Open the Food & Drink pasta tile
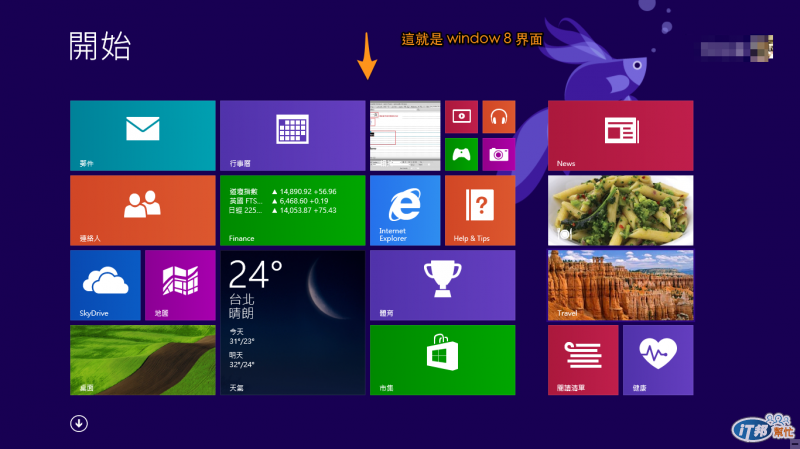The width and height of the screenshot is (800, 449). pos(620,210)
